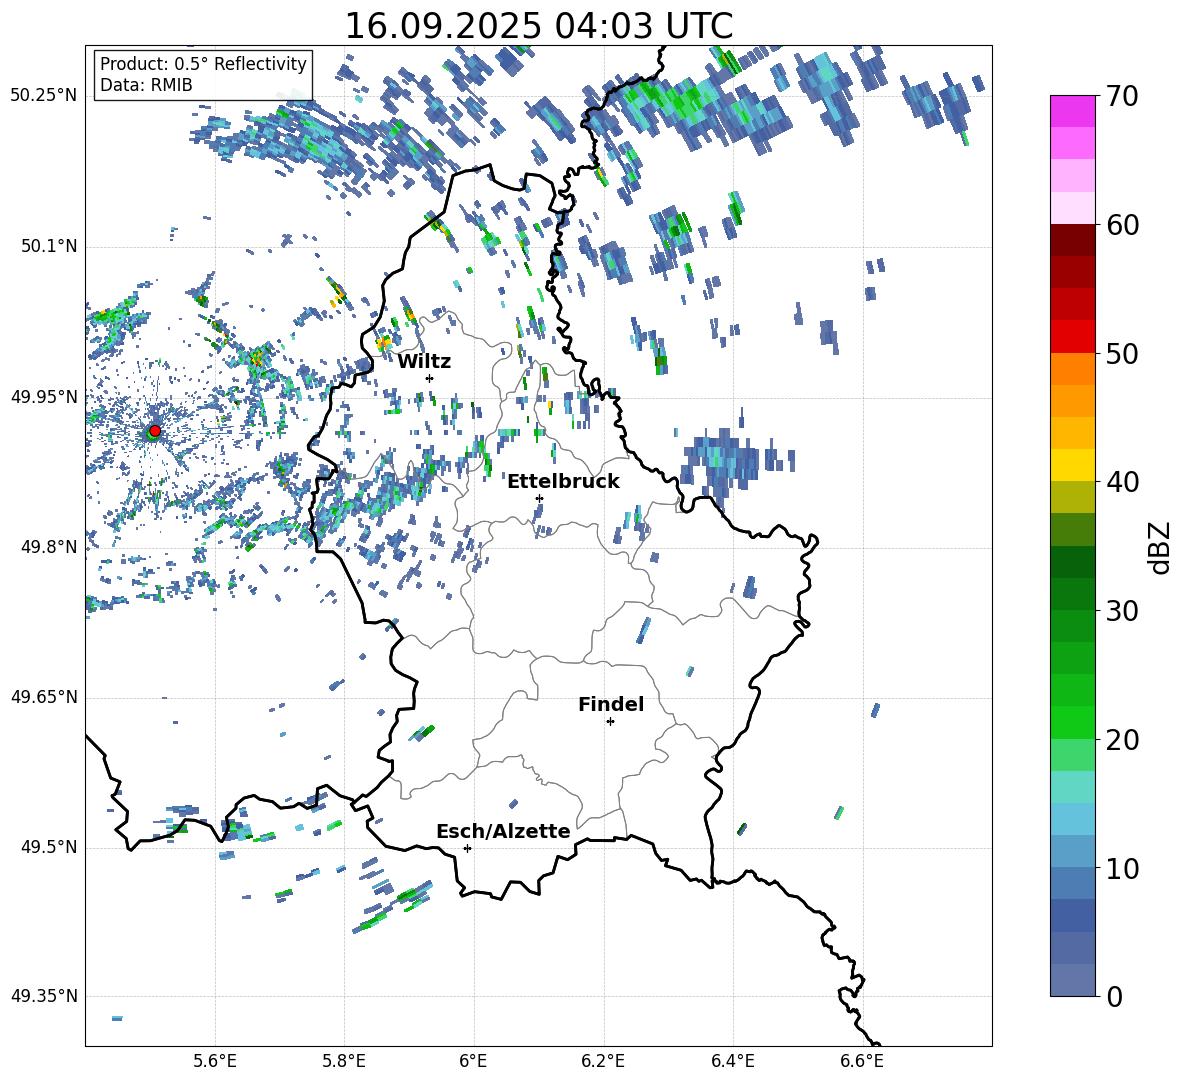Click the 16.09.2025 04:03 UTC title
This screenshot has height=1081, width=1184.
pos(539,26)
